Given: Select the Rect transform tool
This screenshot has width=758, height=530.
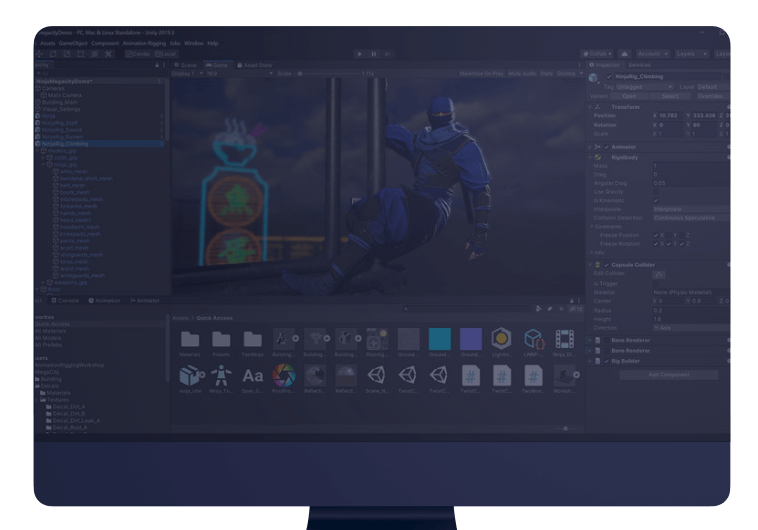Looking at the screenshot, I should click(x=81, y=54).
